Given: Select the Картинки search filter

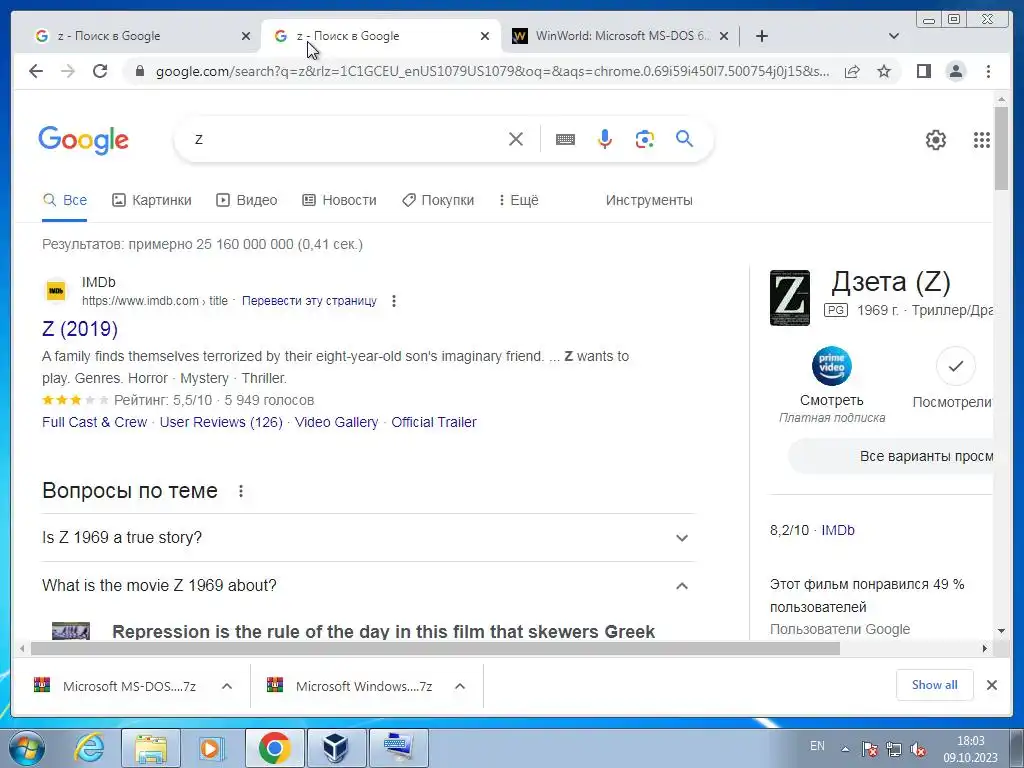Looking at the screenshot, I should tap(152, 200).
